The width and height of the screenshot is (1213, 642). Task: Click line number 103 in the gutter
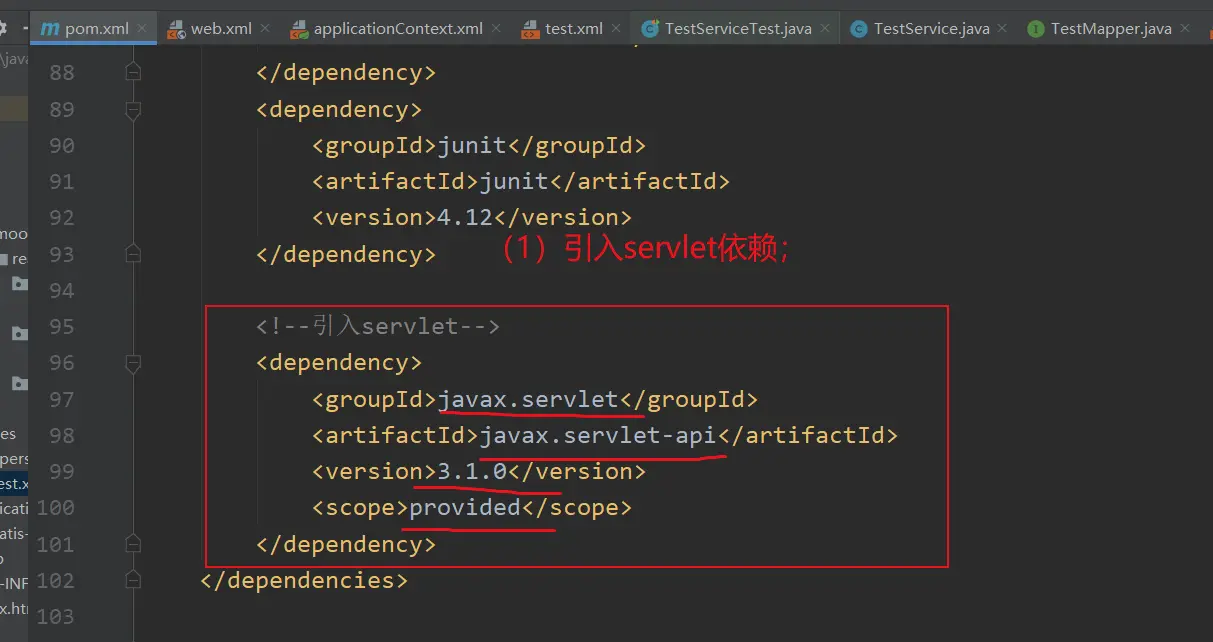[55, 616]
